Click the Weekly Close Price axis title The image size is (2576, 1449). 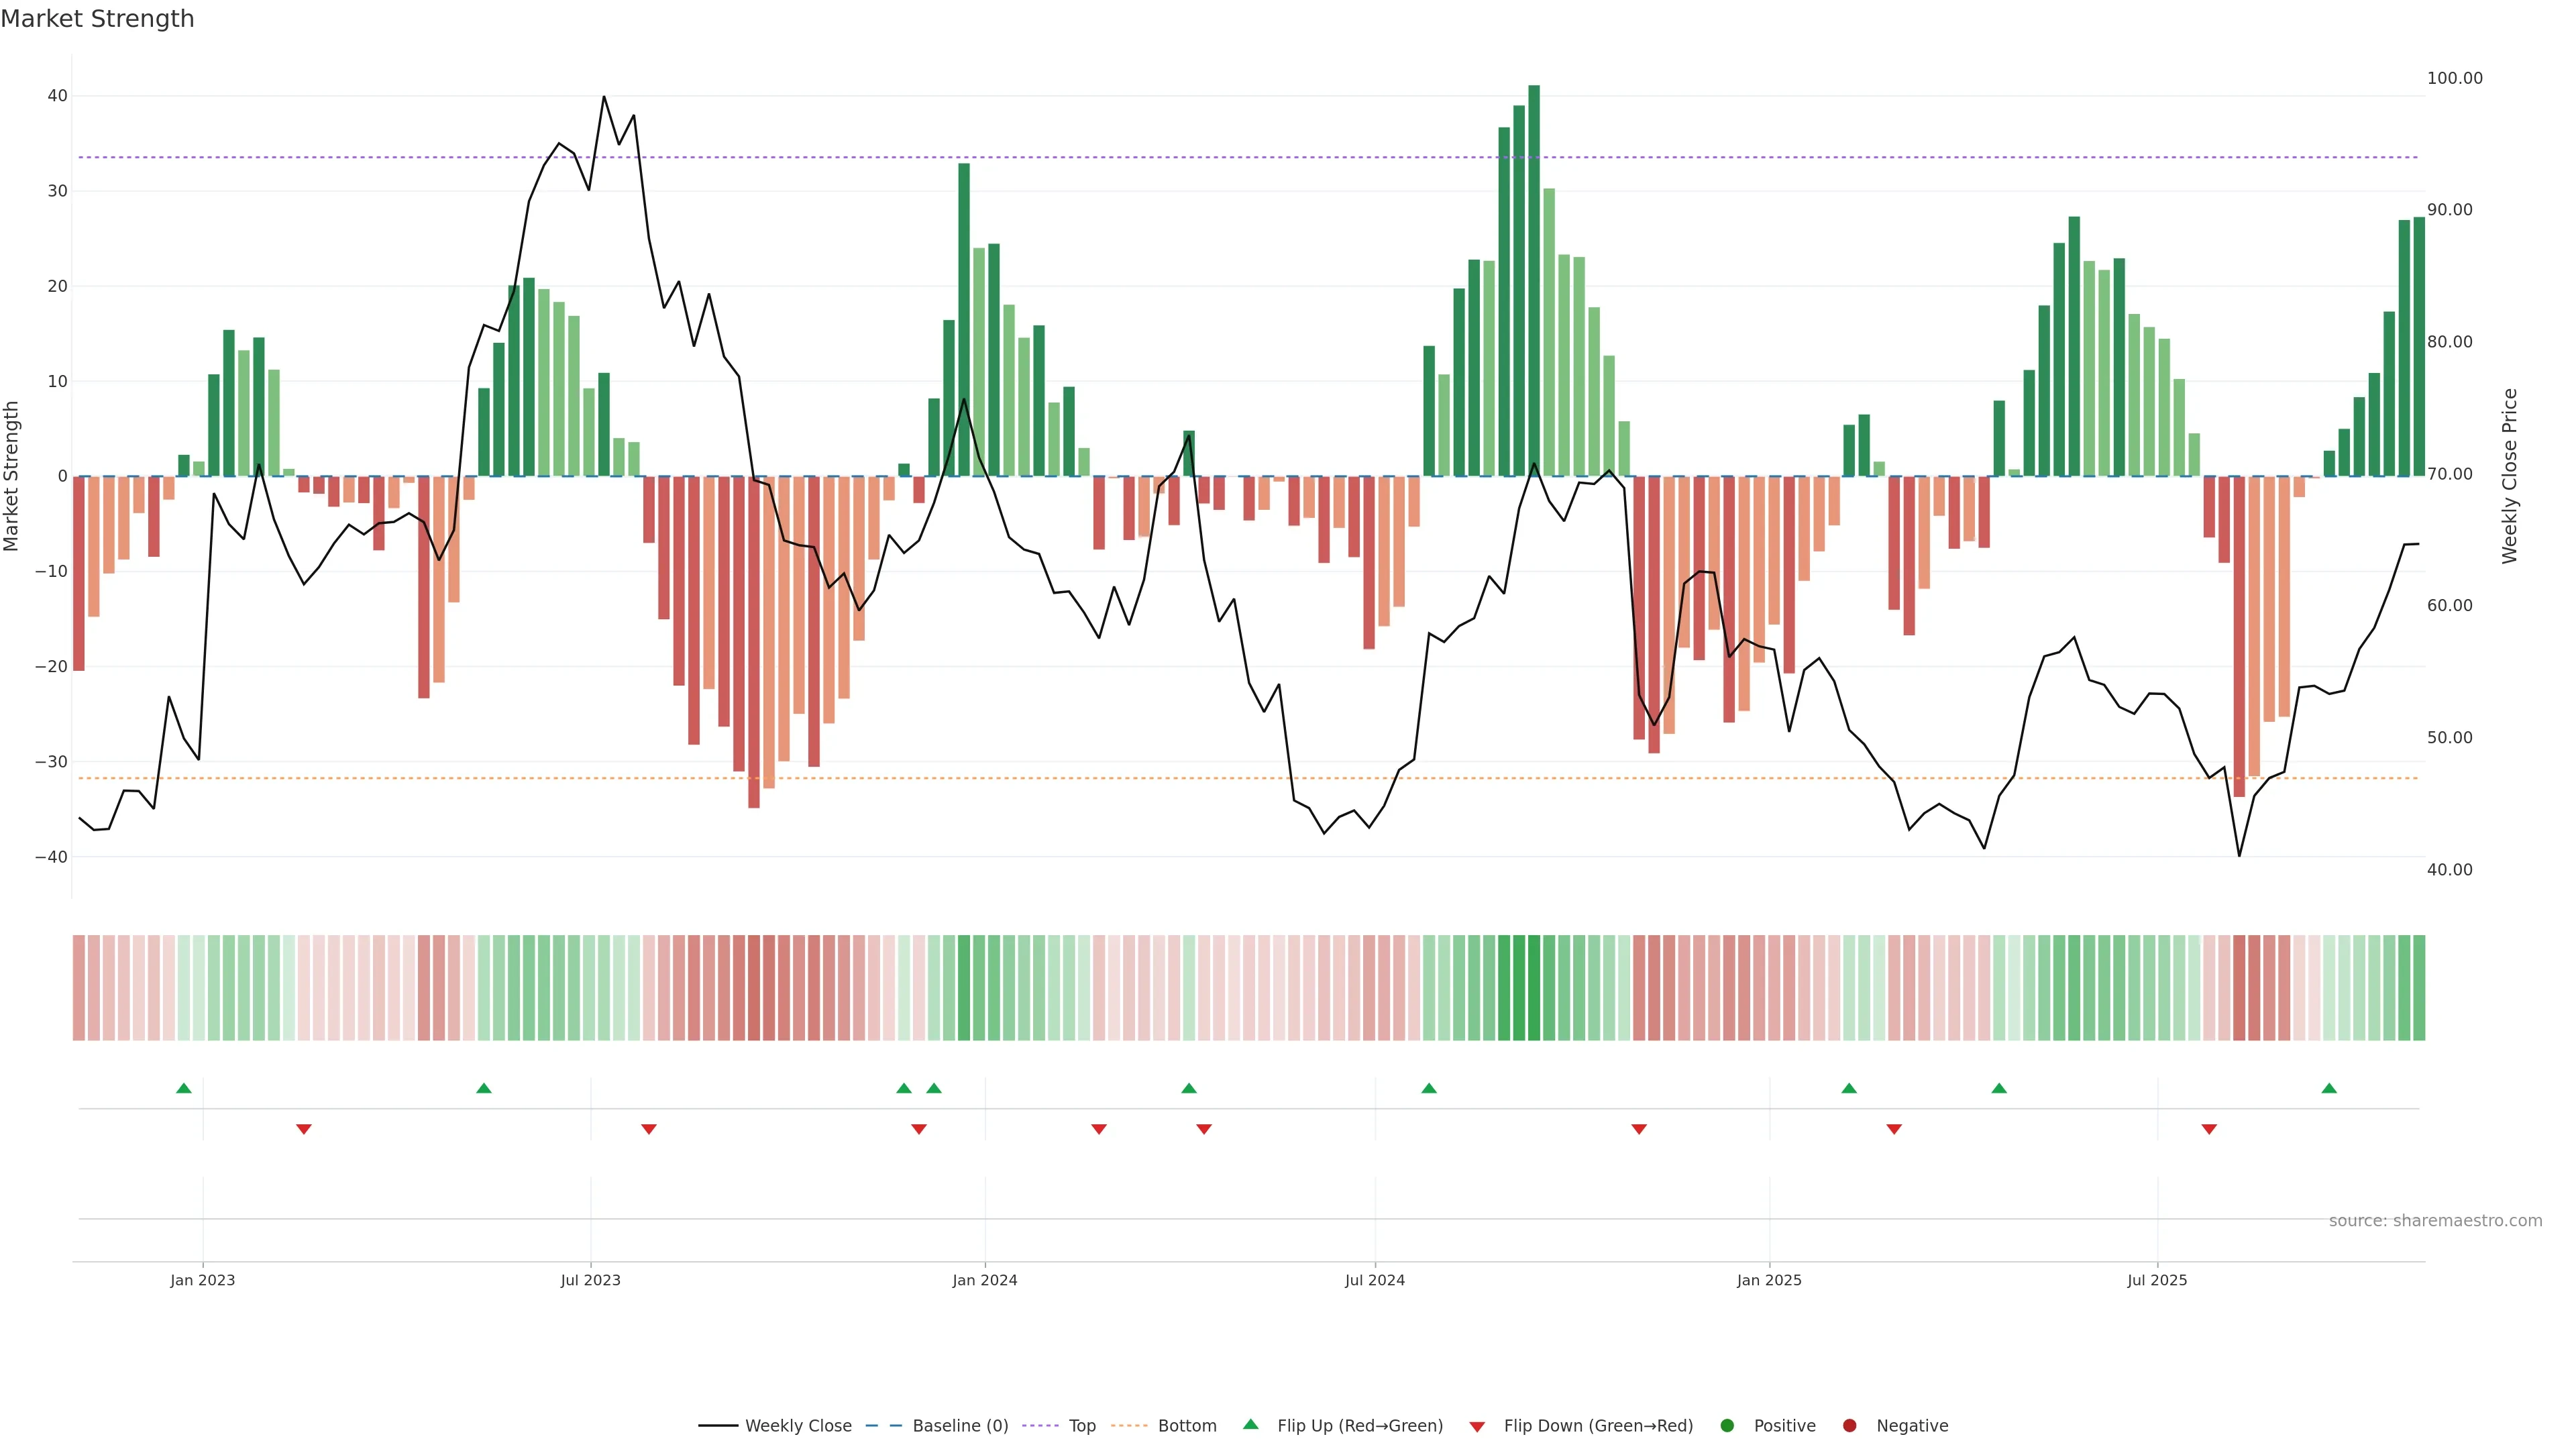click(x=2509, y=476)
